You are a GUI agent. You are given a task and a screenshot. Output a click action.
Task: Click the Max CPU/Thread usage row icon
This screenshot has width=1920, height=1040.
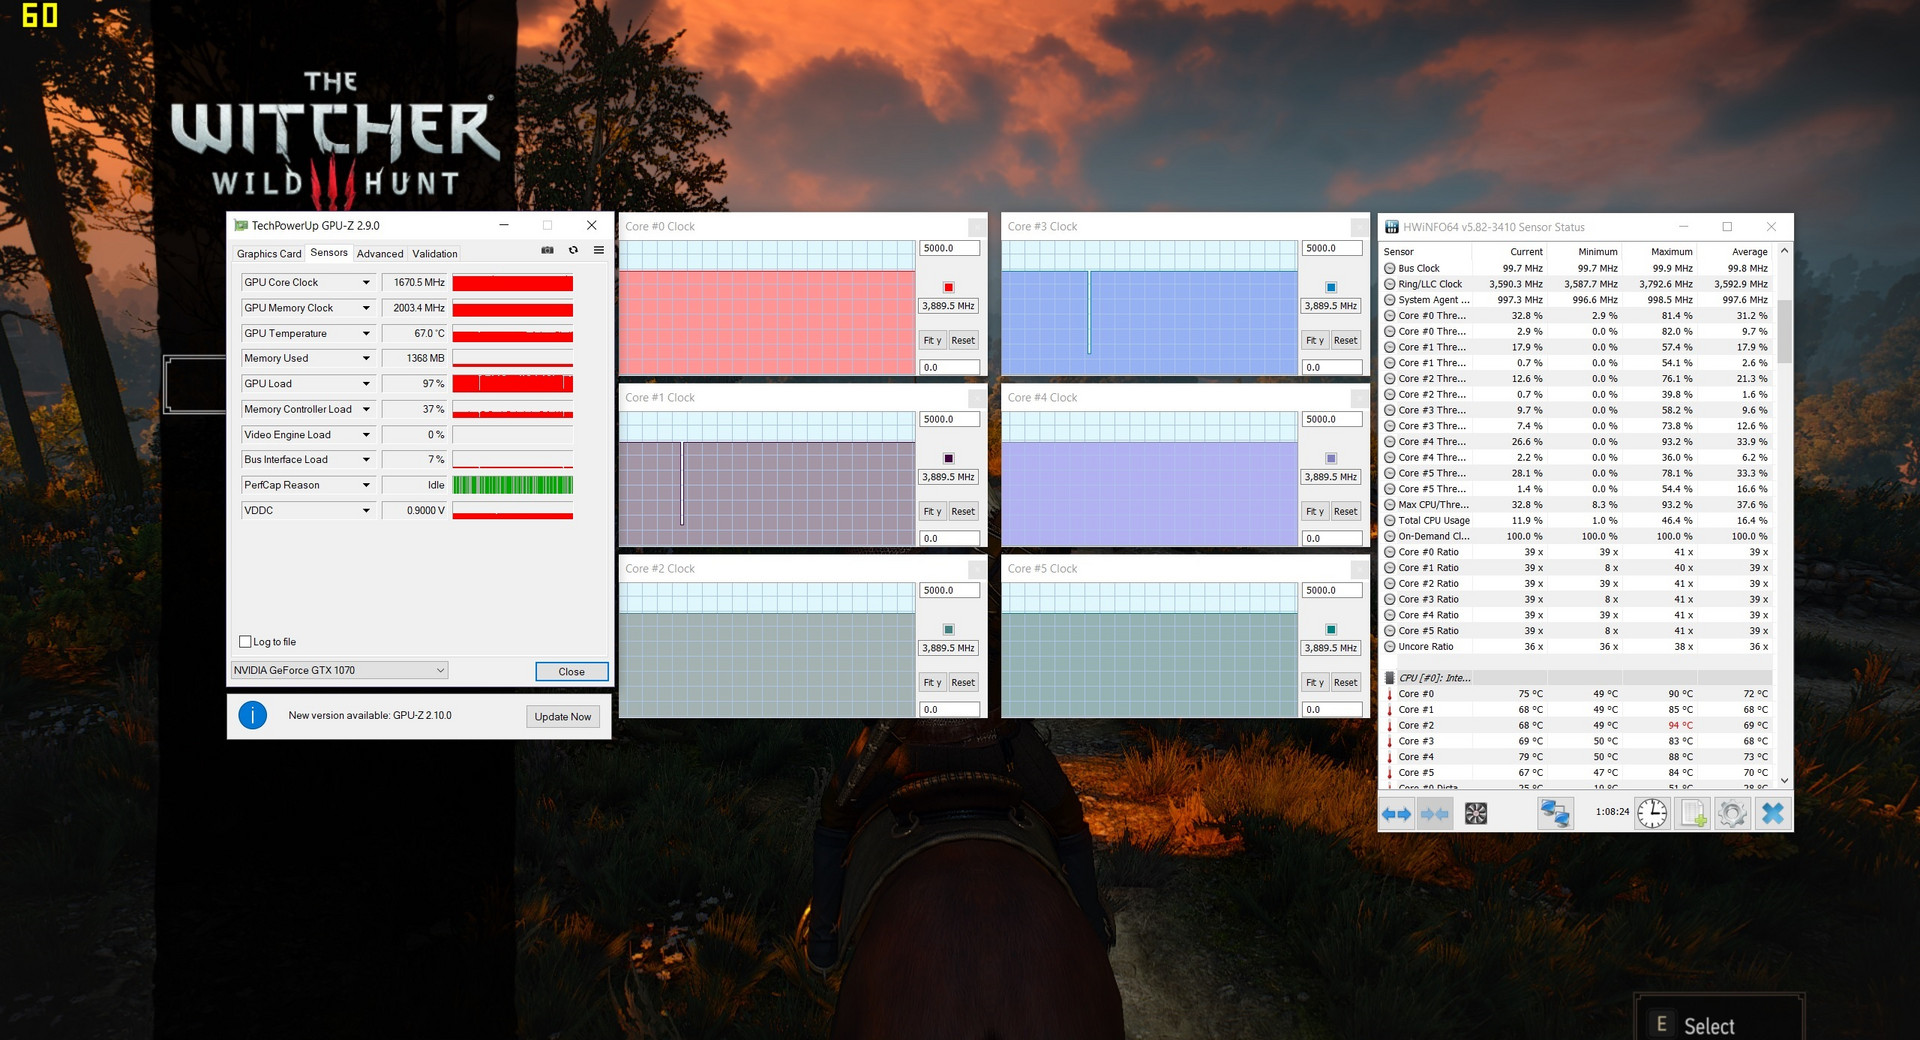point(1389,505)
